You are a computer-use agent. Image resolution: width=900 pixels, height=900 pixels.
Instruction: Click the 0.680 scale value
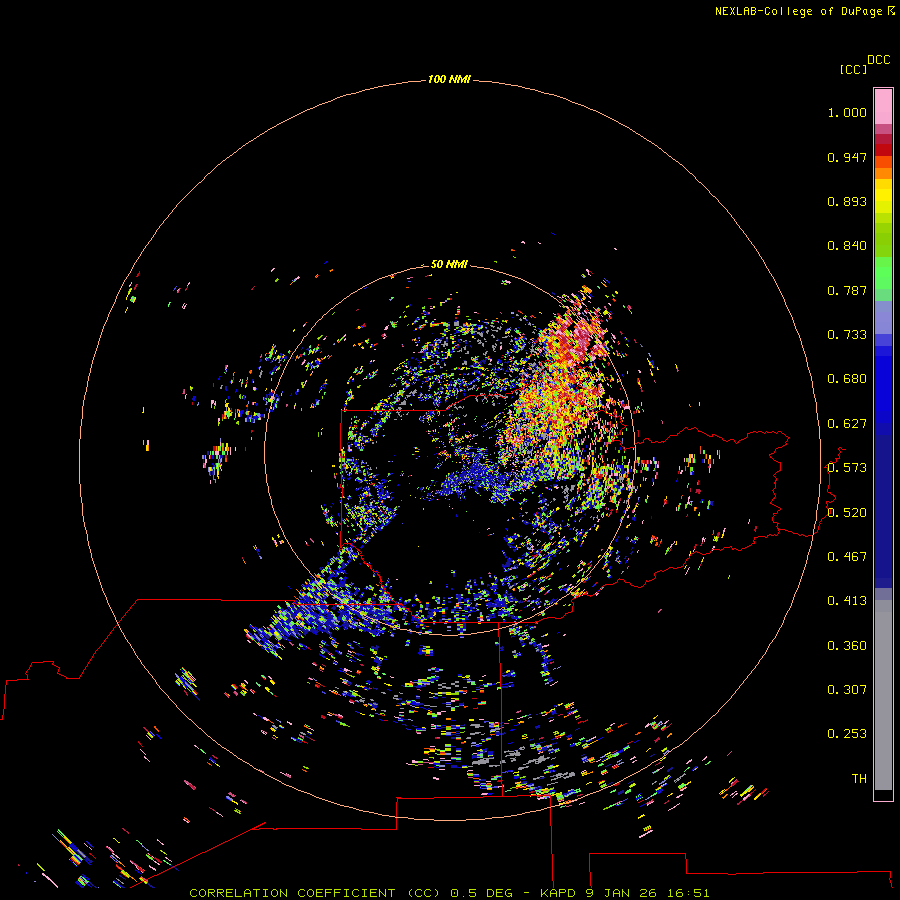847,379
